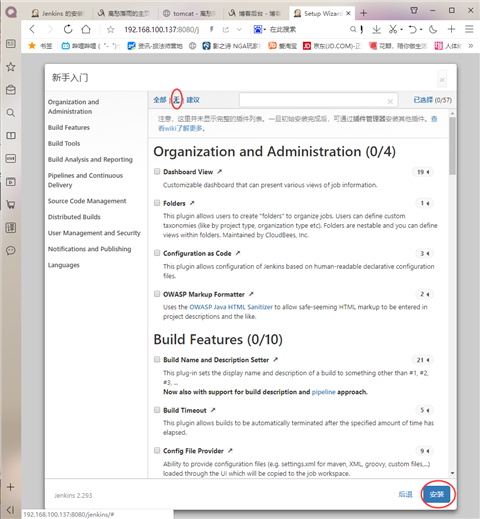The image size is (480, 519).
Task: Jump to Source Code Management category
Action: click(87, 201)
